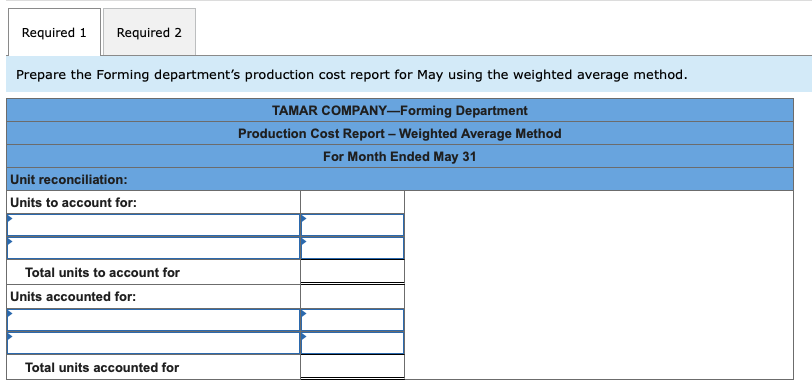Open second label dropdown under Units to account for
The image size is (812, 380).
153,248
